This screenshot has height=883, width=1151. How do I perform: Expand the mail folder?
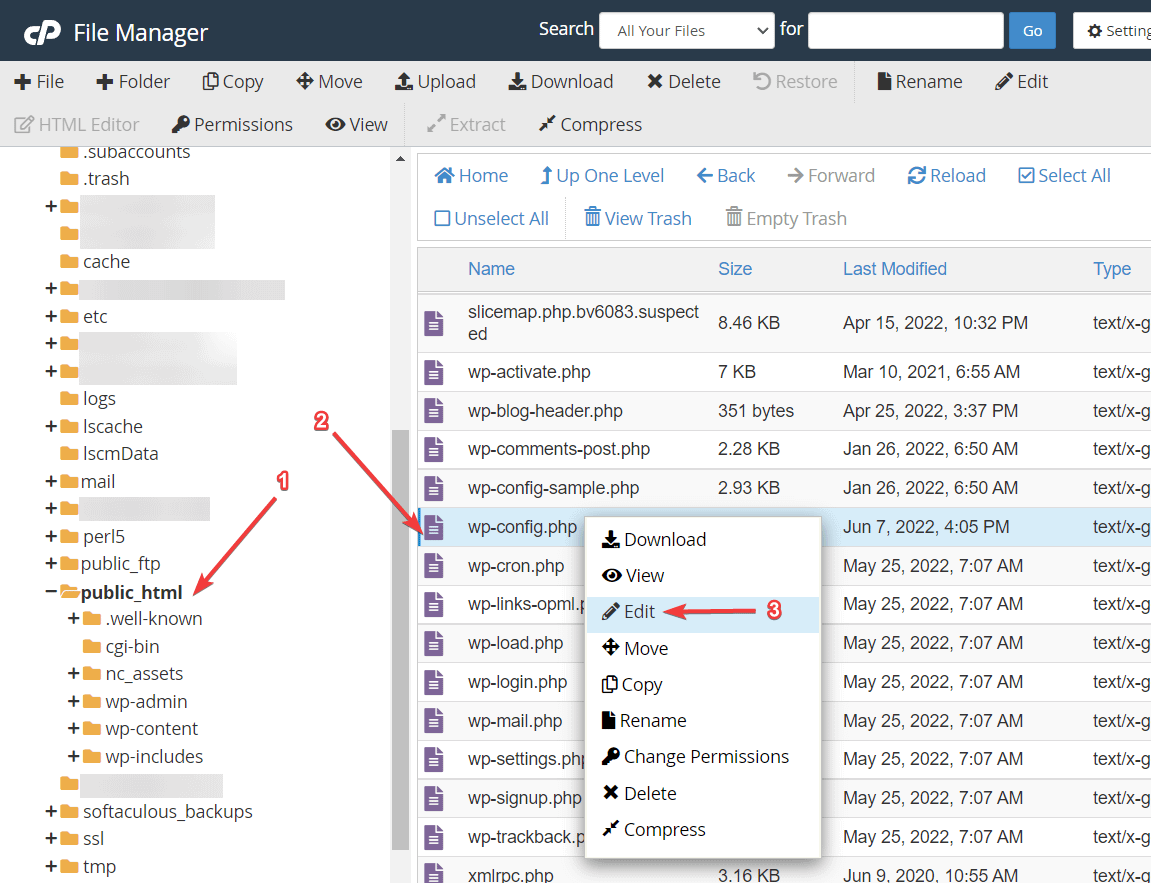pyautogui.click(x=51, y=482)
